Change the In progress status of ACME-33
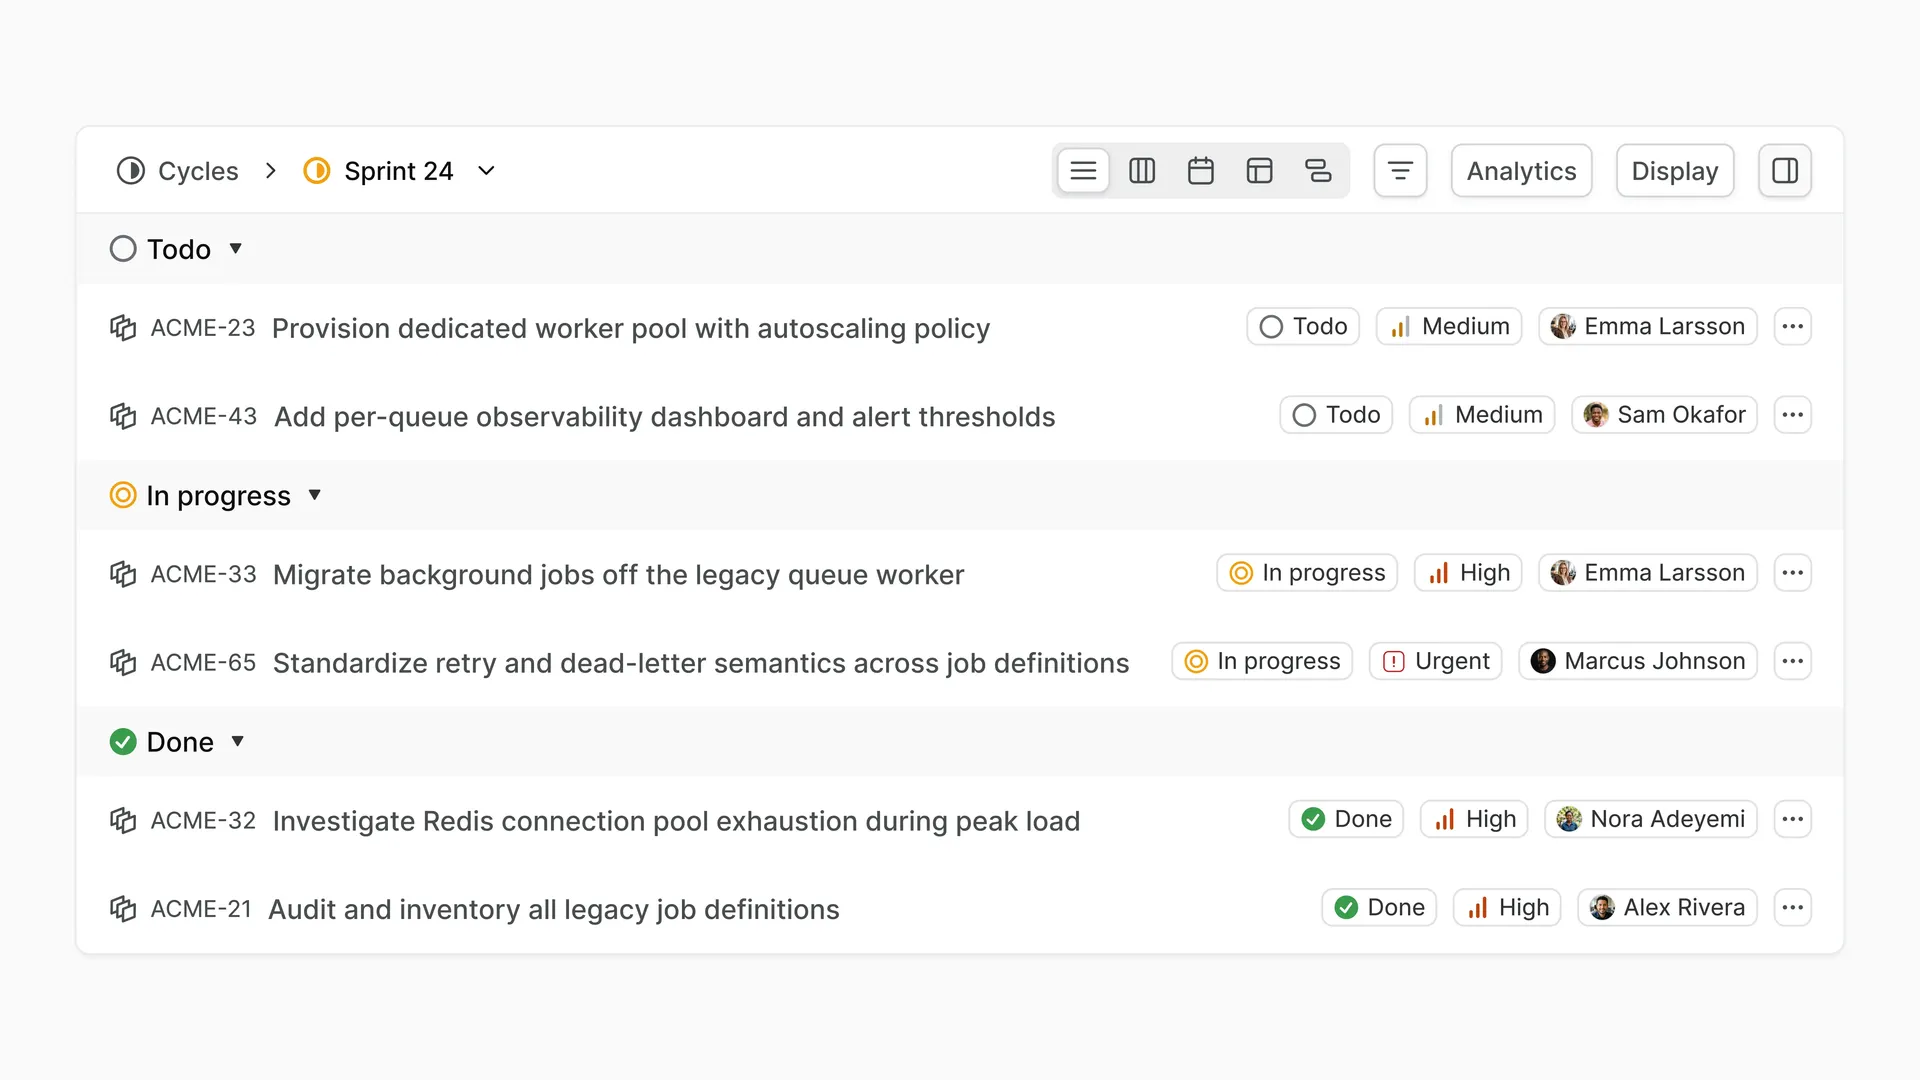Screen dimensions: 1920x1080 1307,572
